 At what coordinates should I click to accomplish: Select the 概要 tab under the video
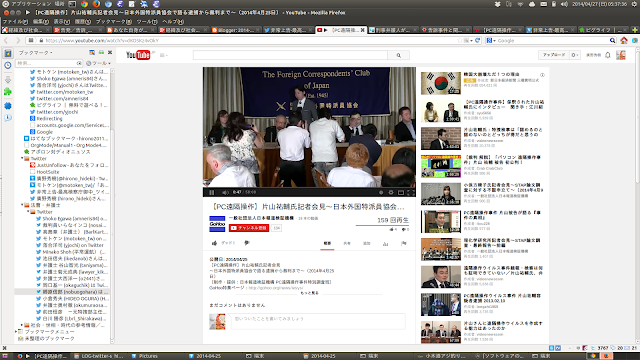tap(327, 243)
